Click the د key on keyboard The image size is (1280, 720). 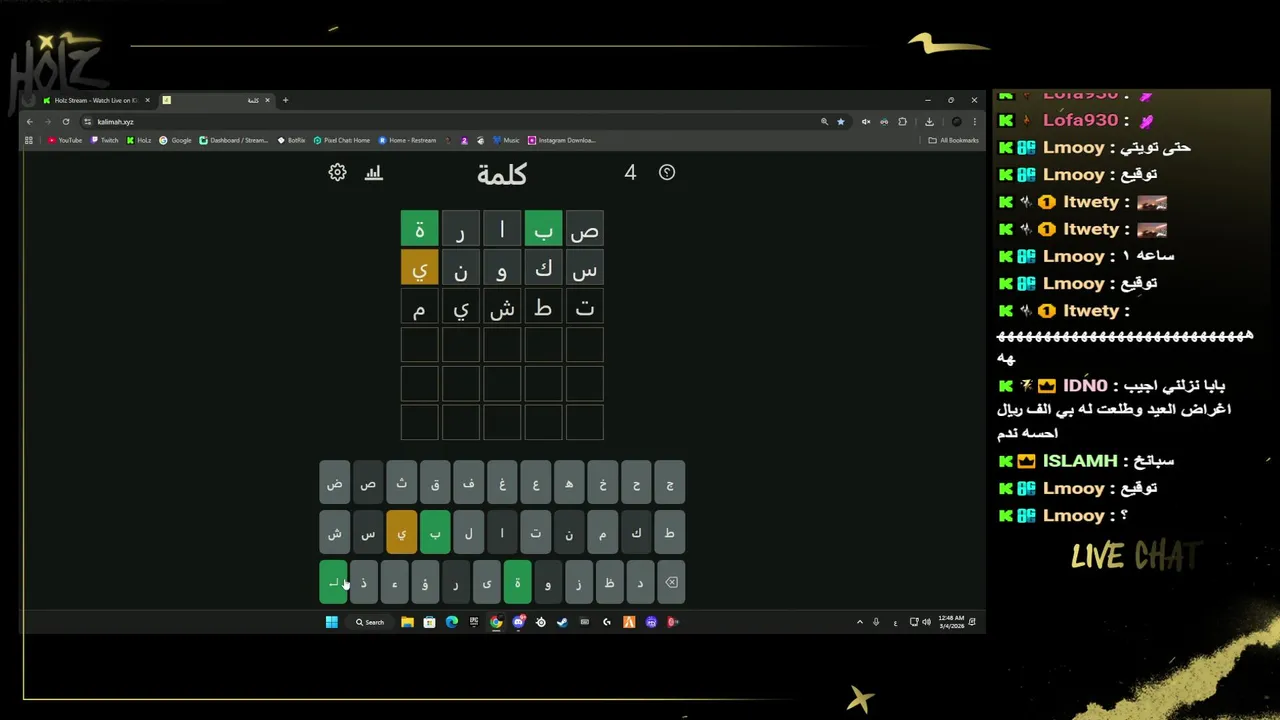pyautogui.click(x=640, y=583)
